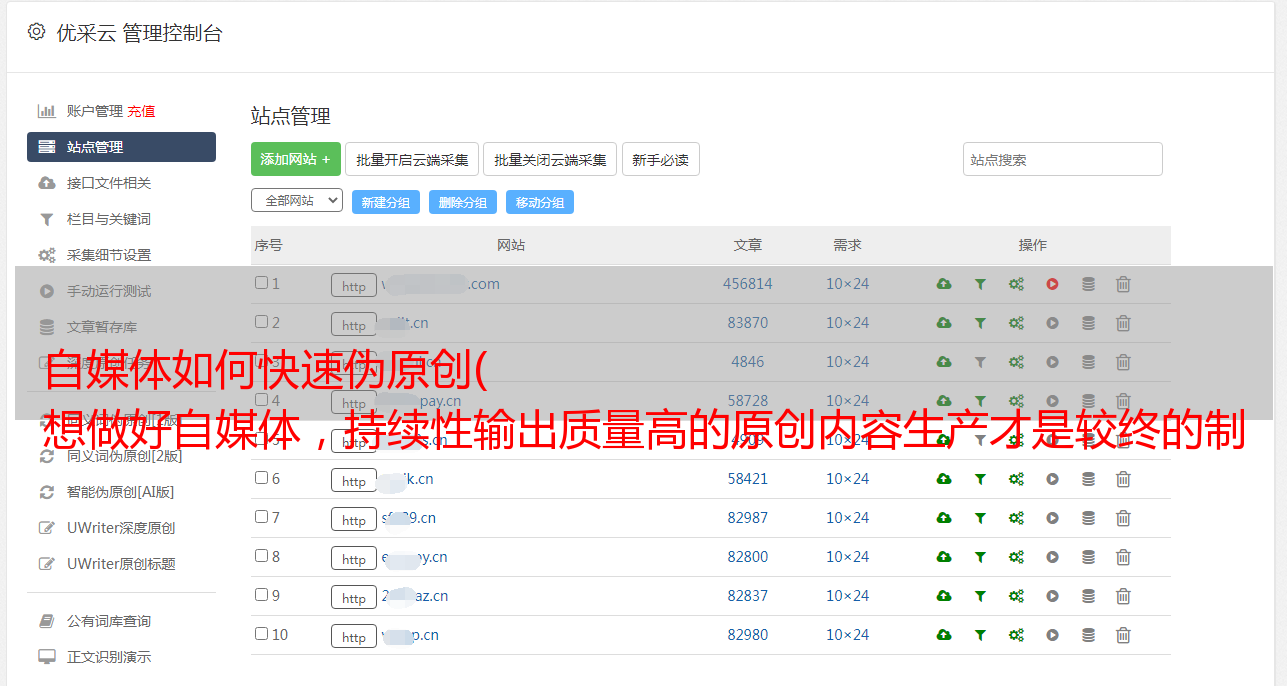The image size is (1287, 686).
Task: Check the box next to row 10
Action: 261,634
